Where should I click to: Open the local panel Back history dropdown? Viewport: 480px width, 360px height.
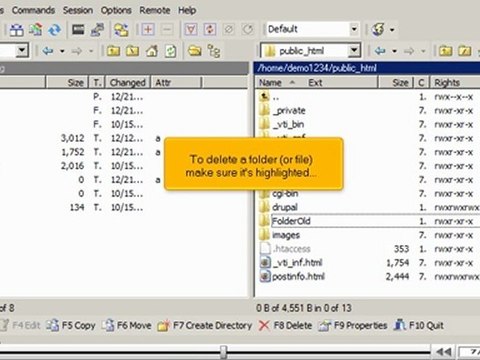[x=62, y=51]
